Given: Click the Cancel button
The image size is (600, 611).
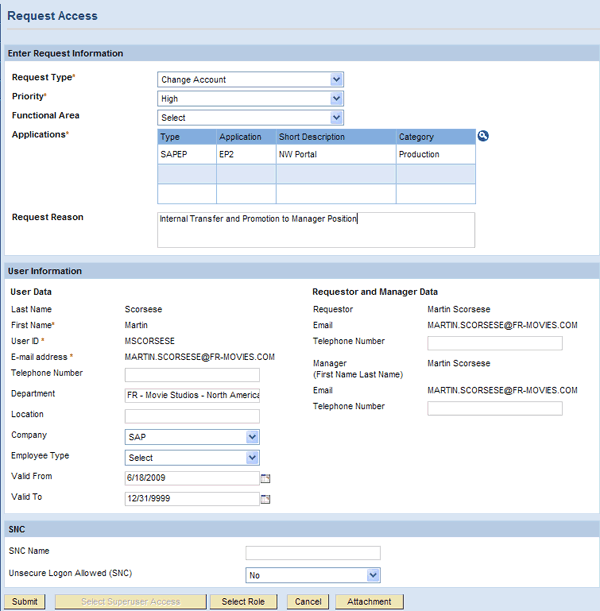Looking at the screenshot, I should pyautogui.click(x=308, y=602).
